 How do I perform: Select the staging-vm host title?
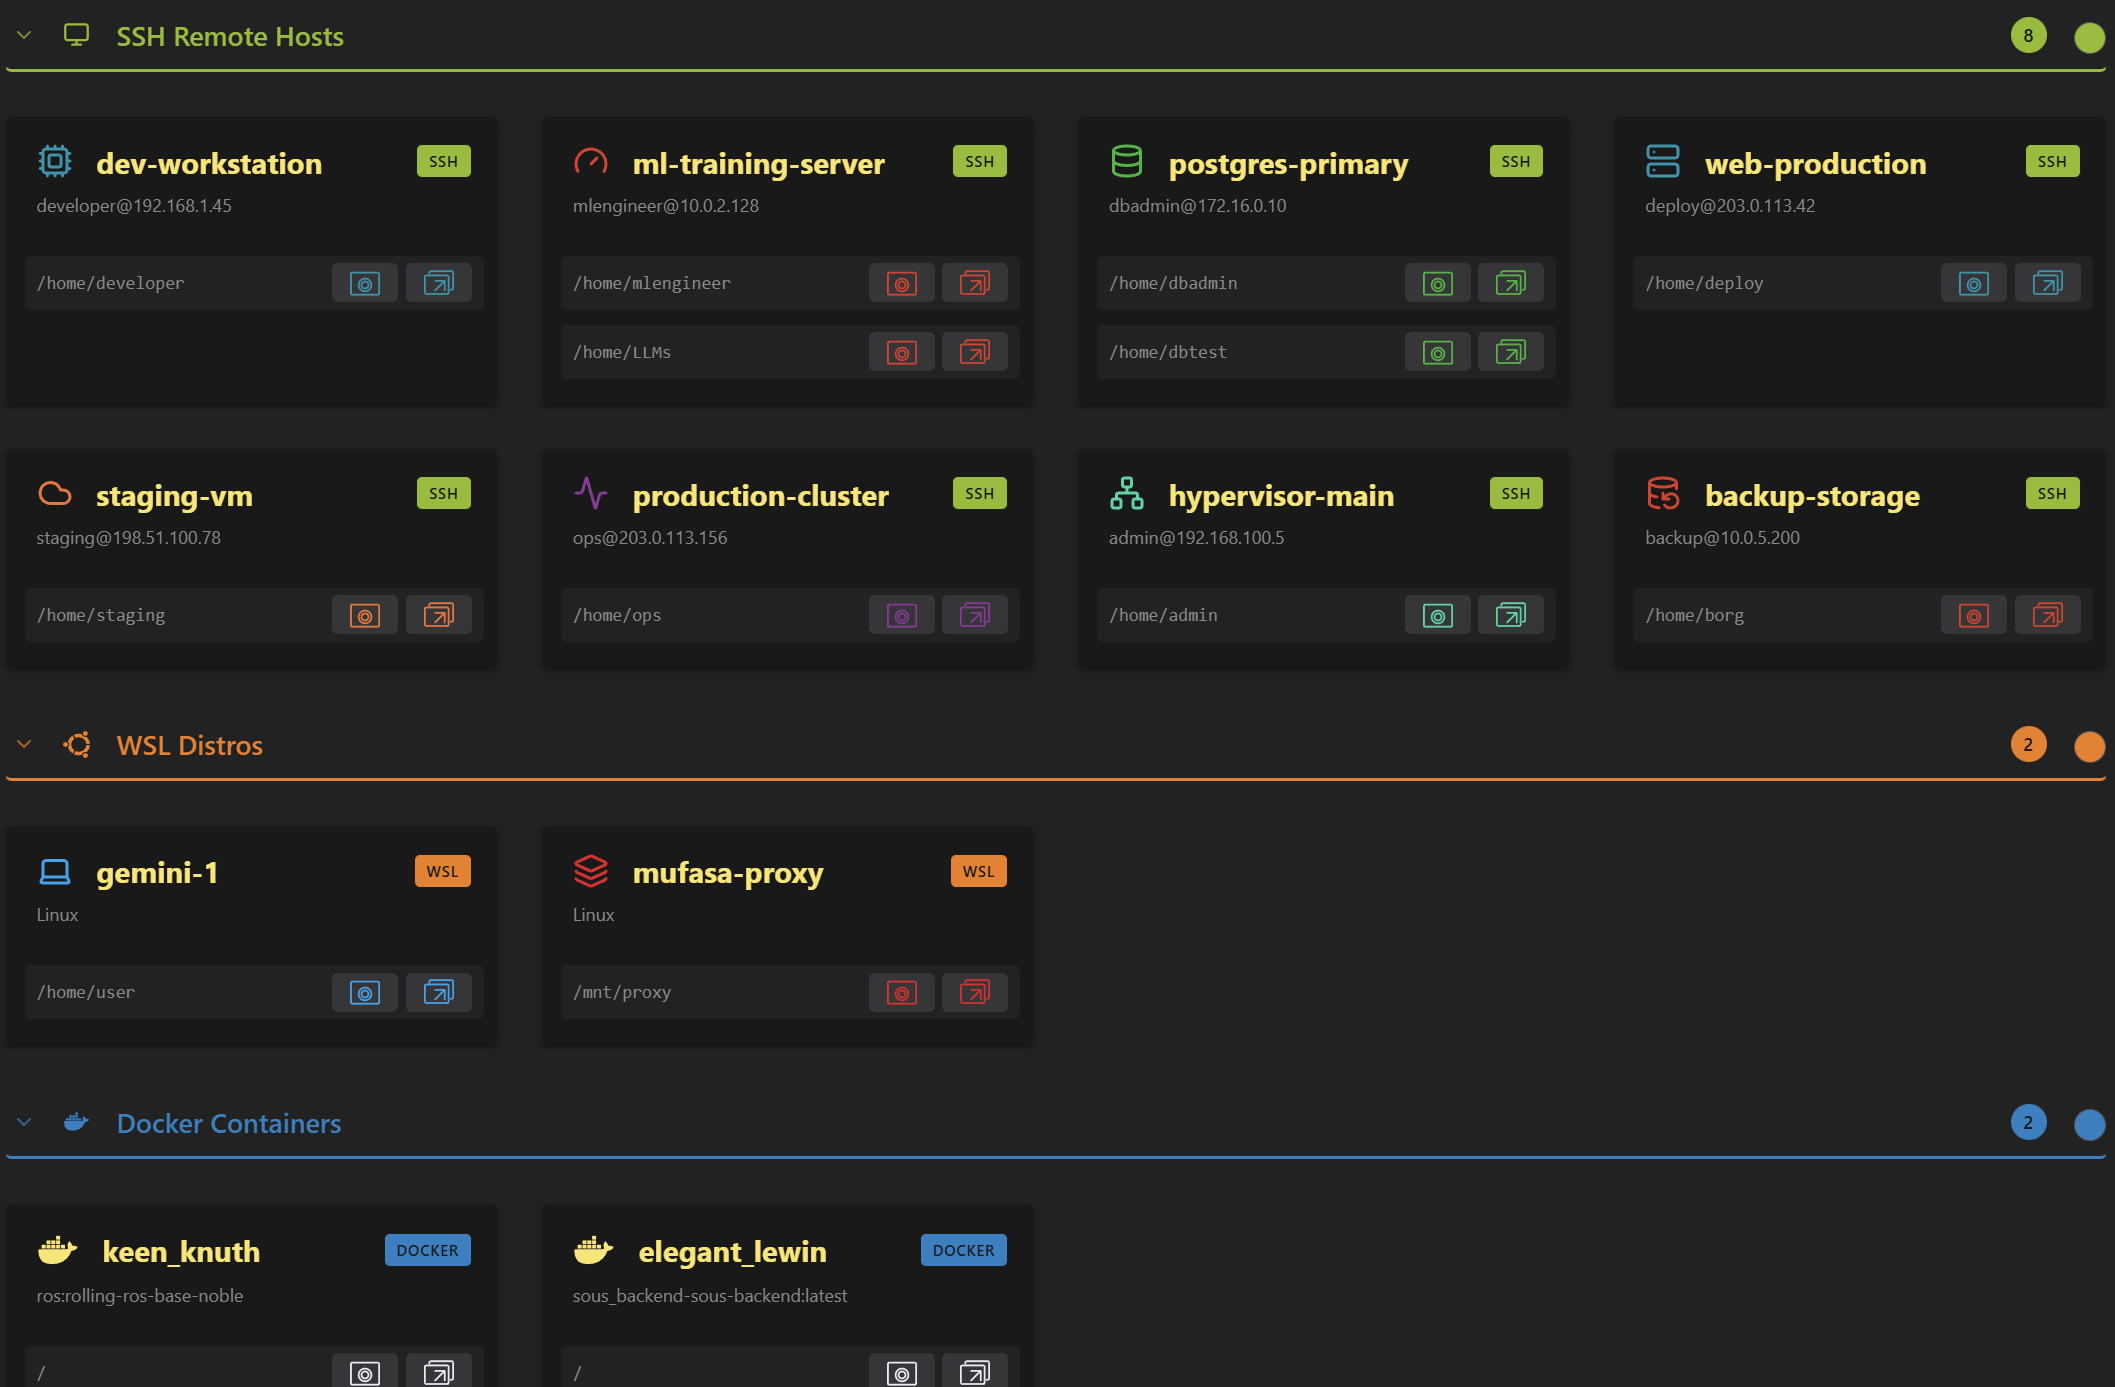click(174, 496)
